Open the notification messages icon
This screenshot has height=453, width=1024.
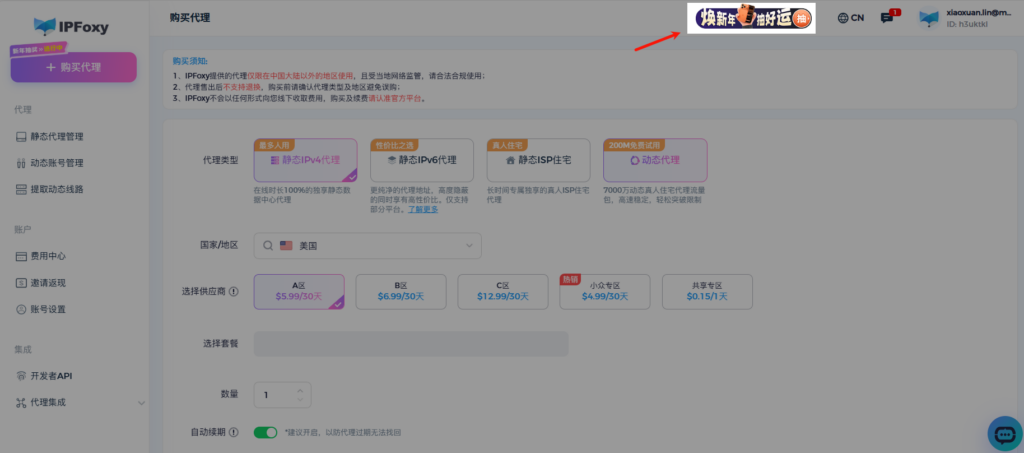886,18
